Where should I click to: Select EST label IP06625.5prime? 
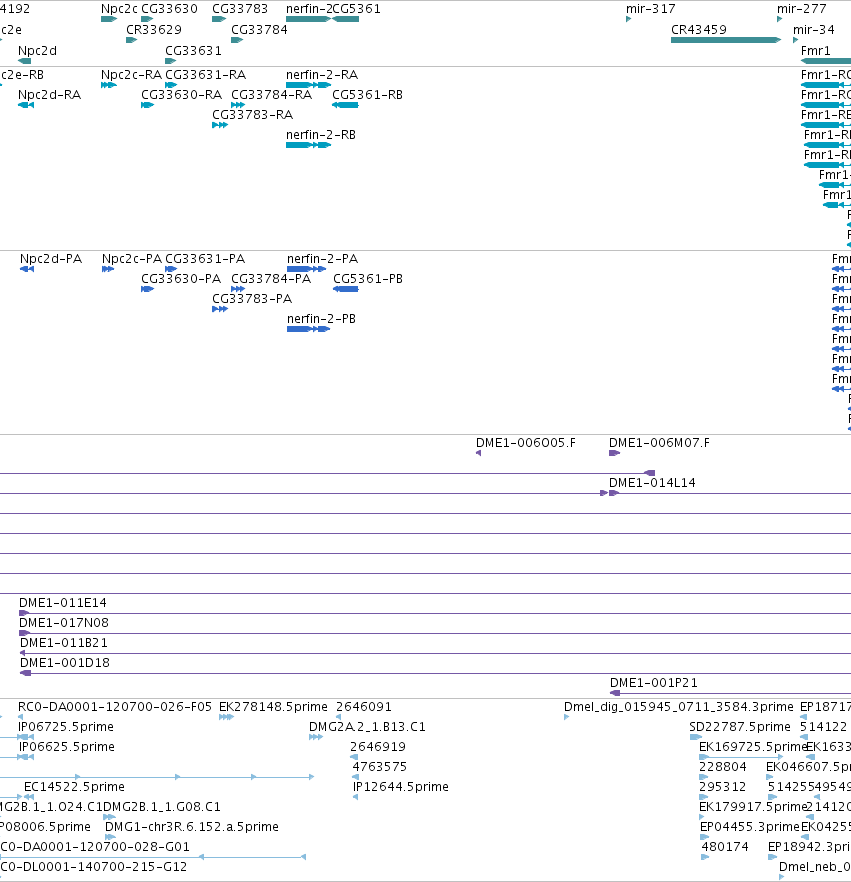[x=67, y=747]
